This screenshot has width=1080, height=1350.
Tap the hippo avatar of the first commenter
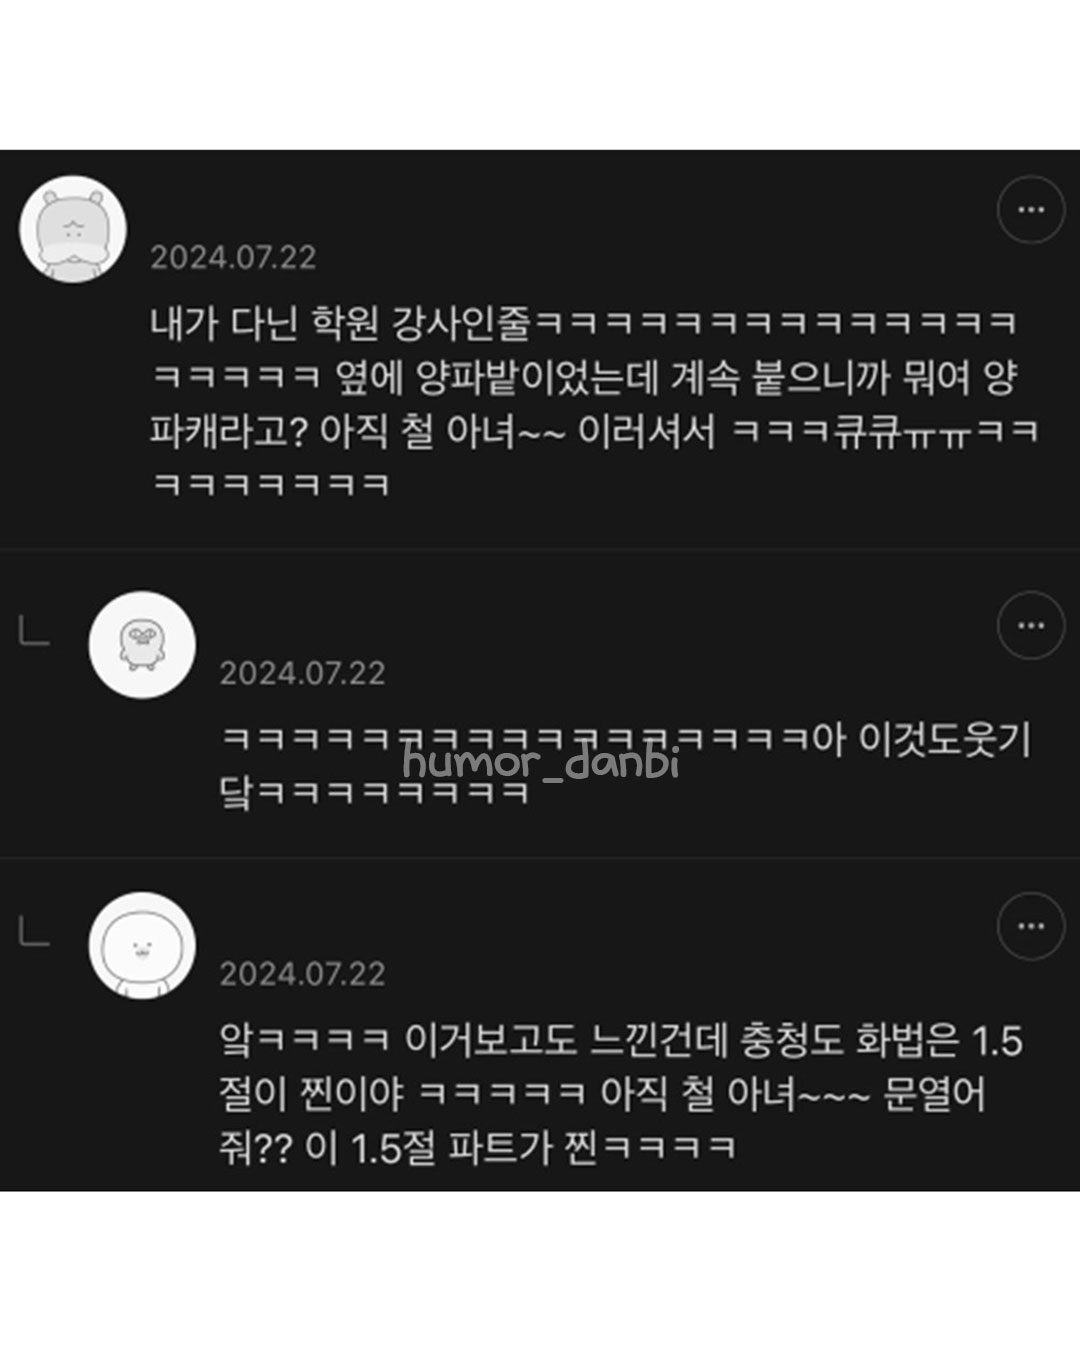click(x=73, y=229)
